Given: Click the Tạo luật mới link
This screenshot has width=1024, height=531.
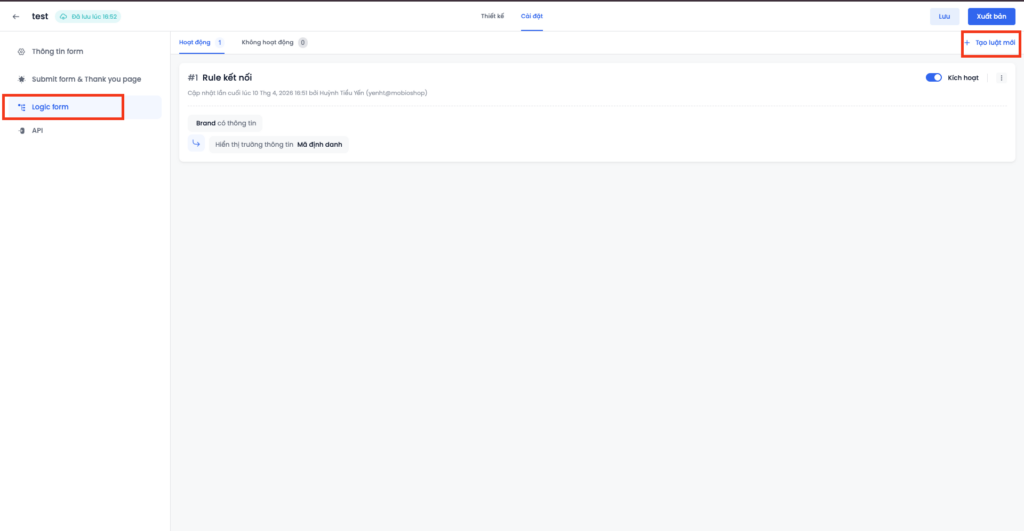Looking at the screenshot, I should (x=995, y=43).
